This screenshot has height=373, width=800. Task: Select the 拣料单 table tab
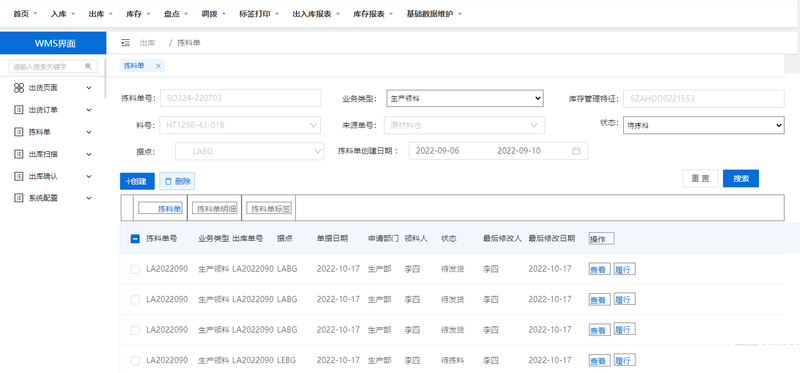click(160, 208)
